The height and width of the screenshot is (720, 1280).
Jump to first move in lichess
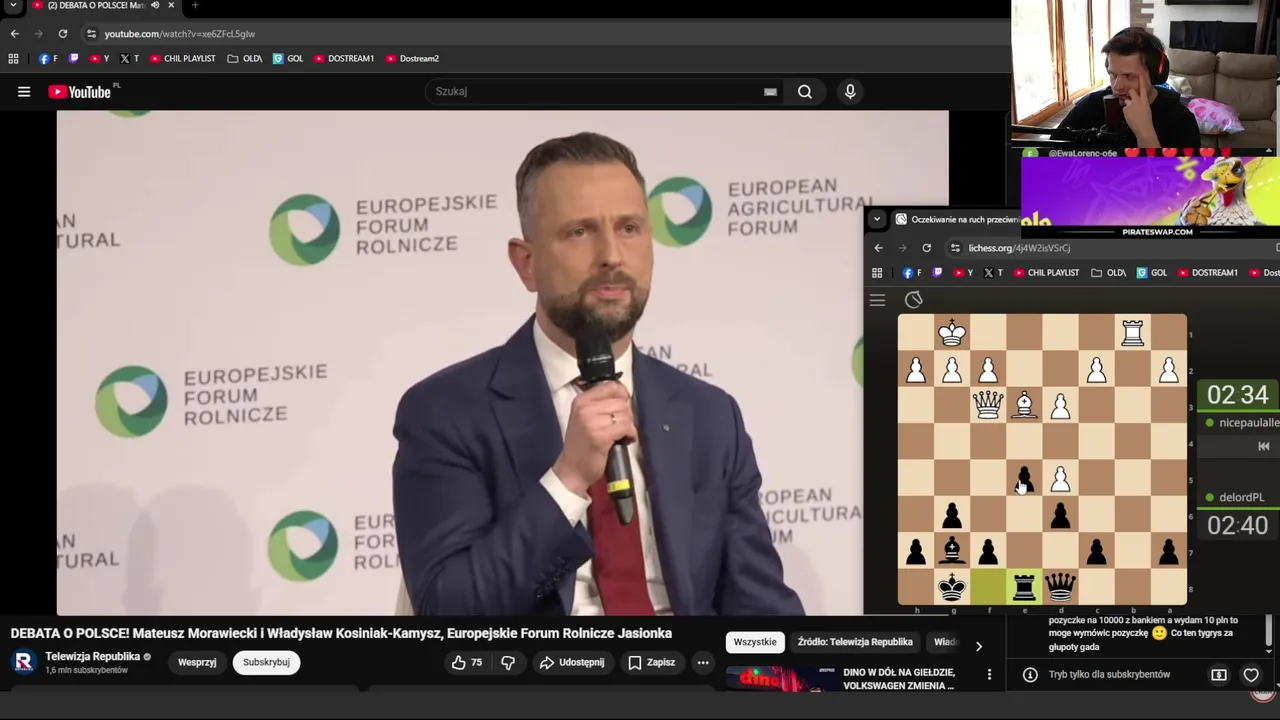point(1263,447)
